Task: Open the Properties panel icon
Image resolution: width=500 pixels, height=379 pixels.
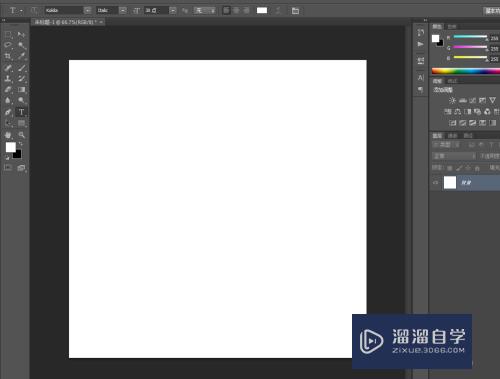Action: point(421,60)
